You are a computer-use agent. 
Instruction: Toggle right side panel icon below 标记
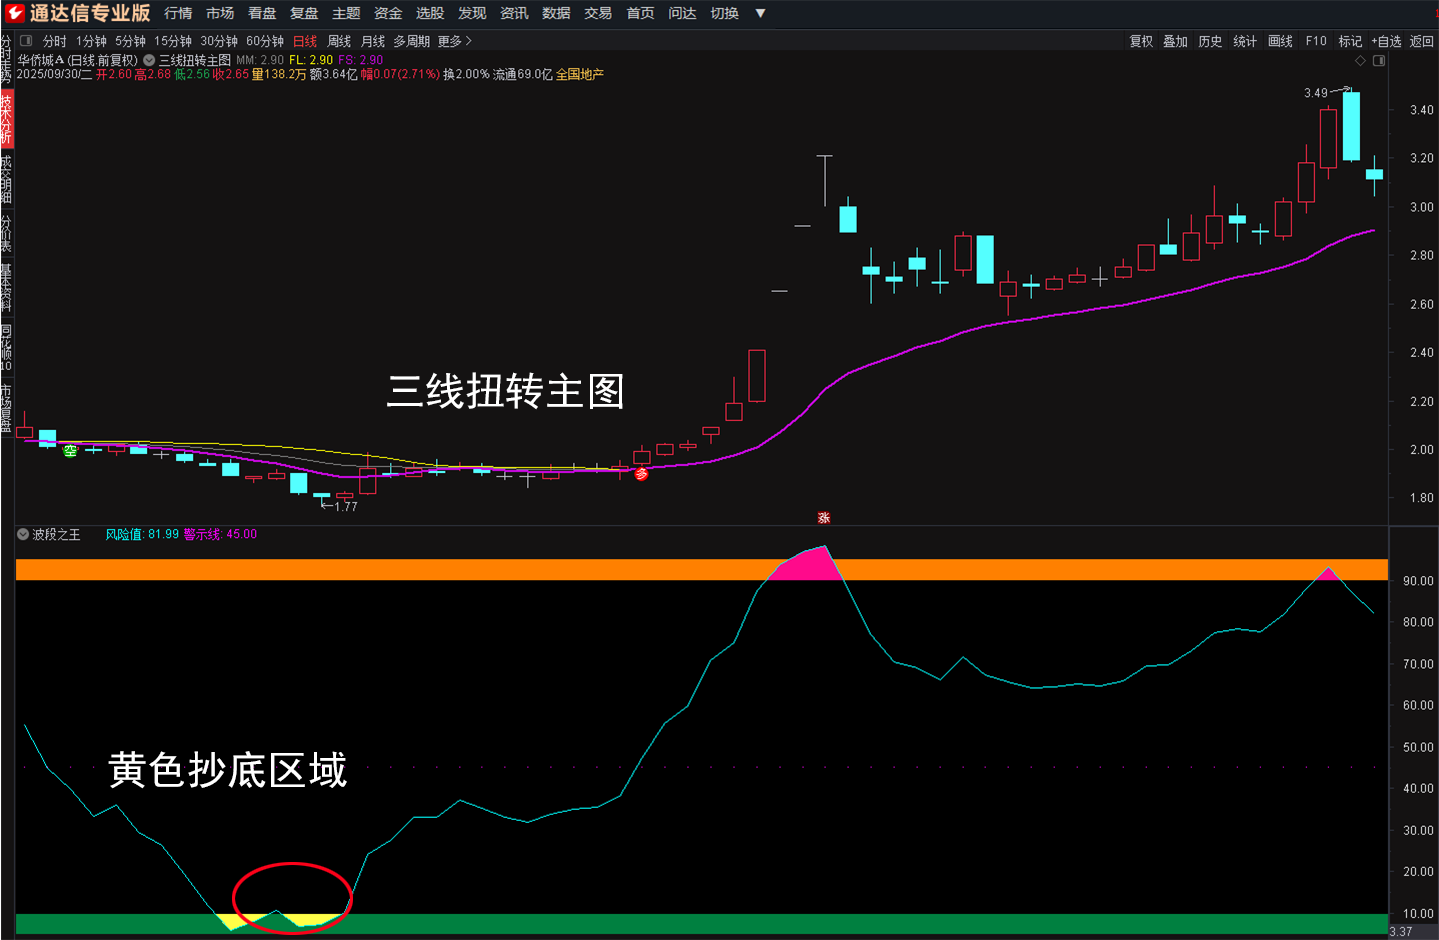(x=1379, y=61)
